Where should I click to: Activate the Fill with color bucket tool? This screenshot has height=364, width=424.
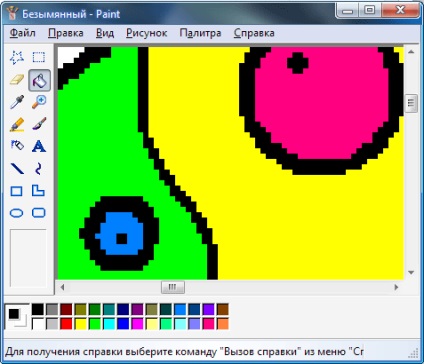pyautogui.click(x=39, y=80)
